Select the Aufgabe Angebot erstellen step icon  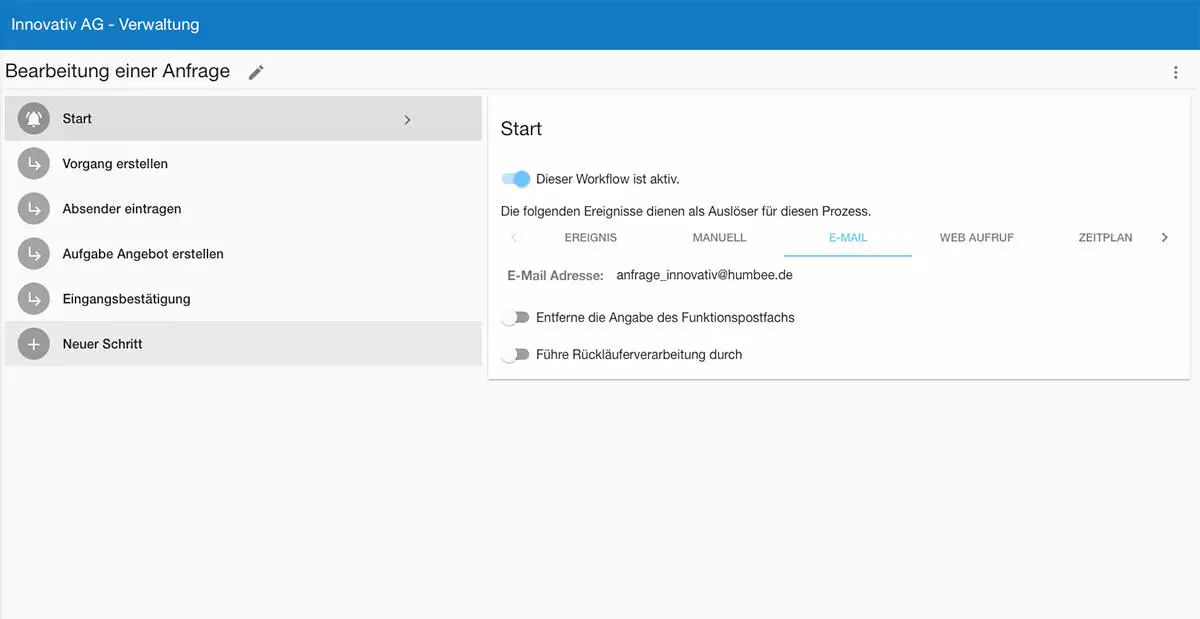pyautogui.click(x=33, y=253)
